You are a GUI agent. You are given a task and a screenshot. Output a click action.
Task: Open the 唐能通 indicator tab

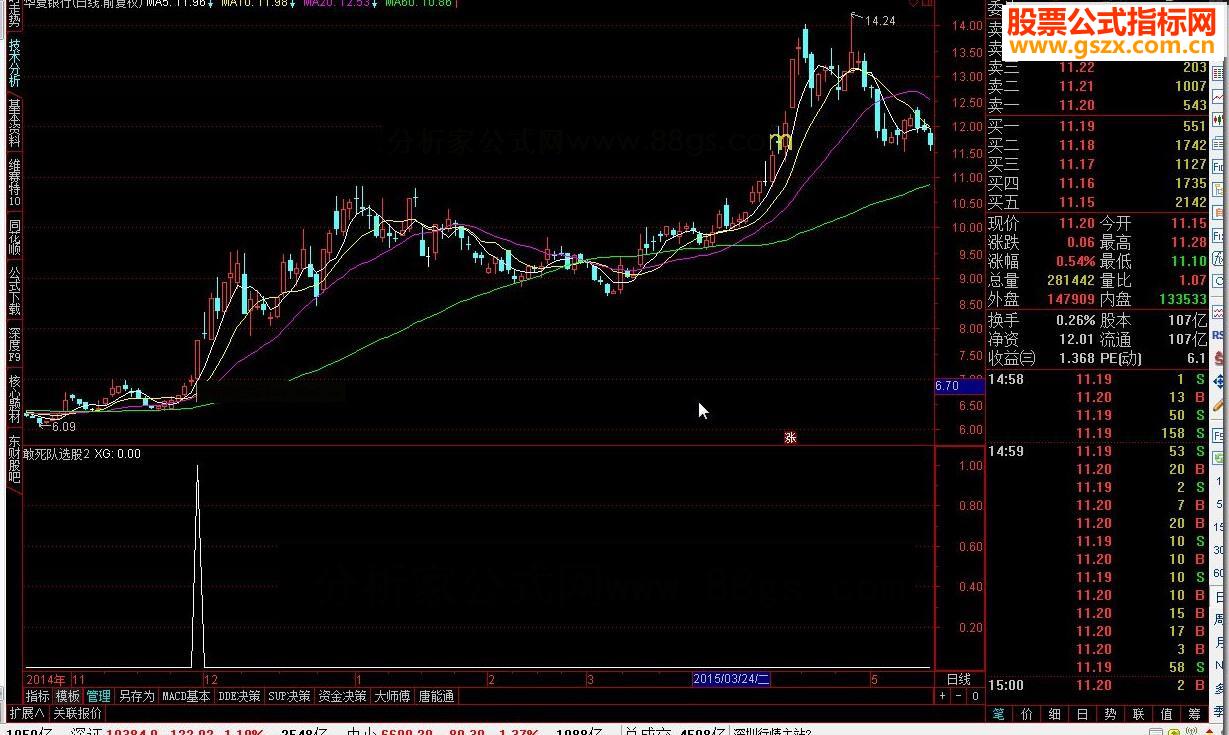click(x=437, y=696)
